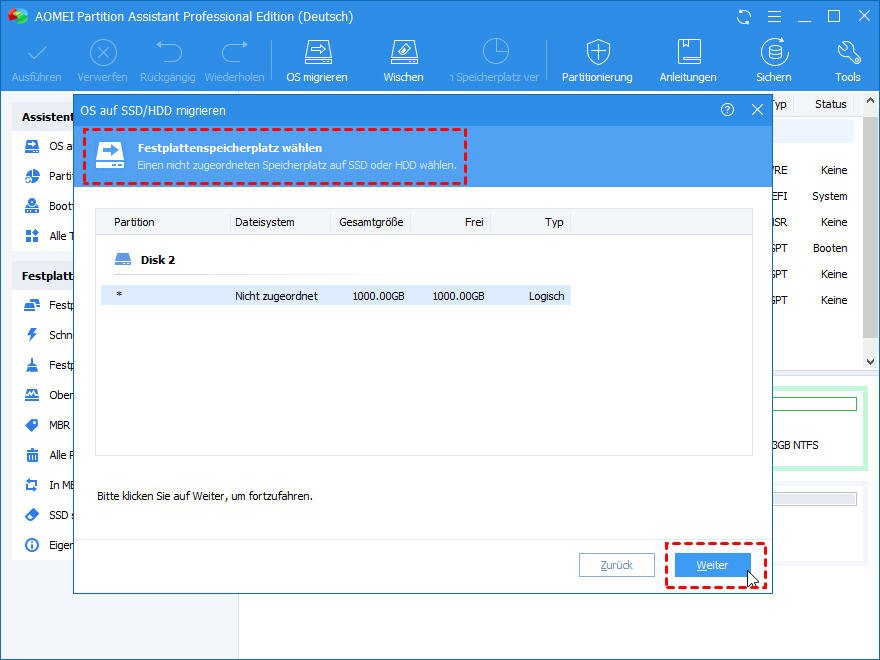Click the Wiederholen redo arrow icon
The image size is (880, 660).
(x=235, y=52)
